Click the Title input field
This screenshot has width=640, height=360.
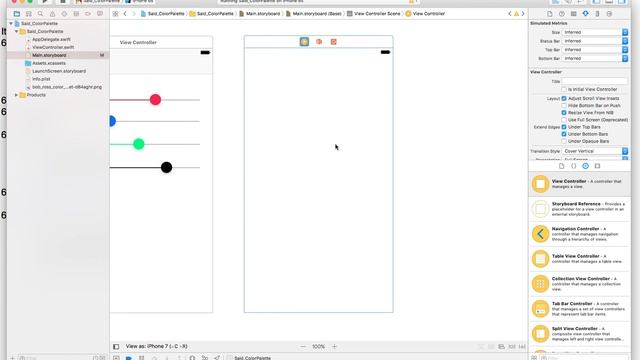point(595,81)
